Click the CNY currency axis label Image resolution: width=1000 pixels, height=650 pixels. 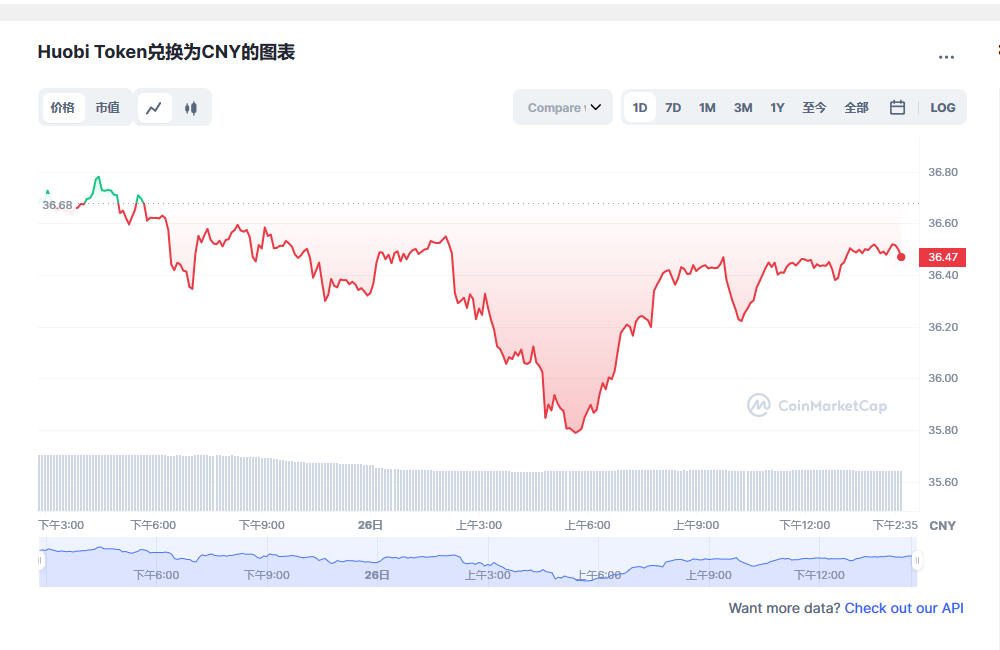pos(943,526)
